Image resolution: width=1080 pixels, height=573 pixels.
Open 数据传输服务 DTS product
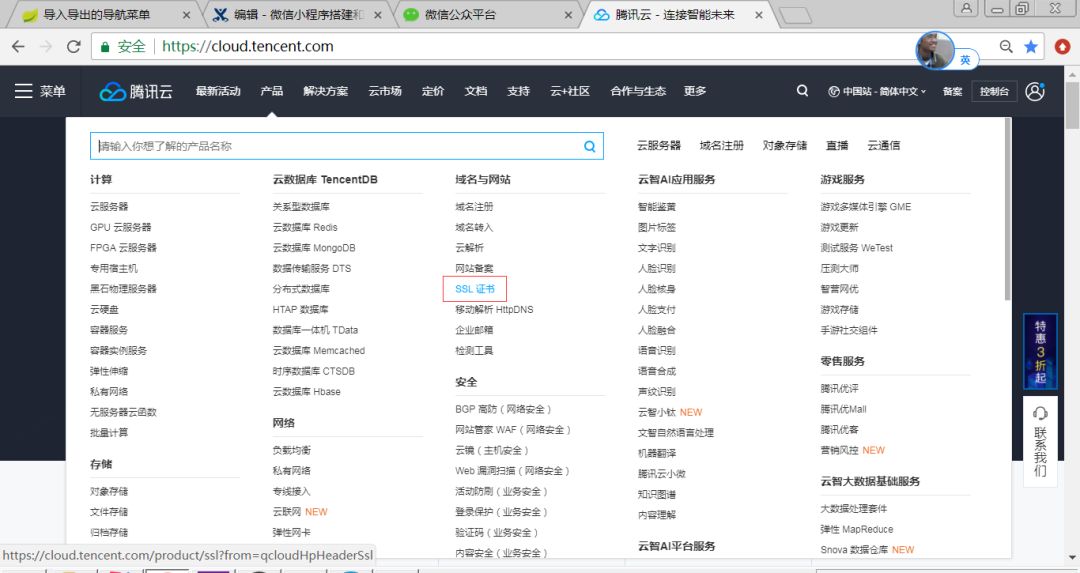312,269
